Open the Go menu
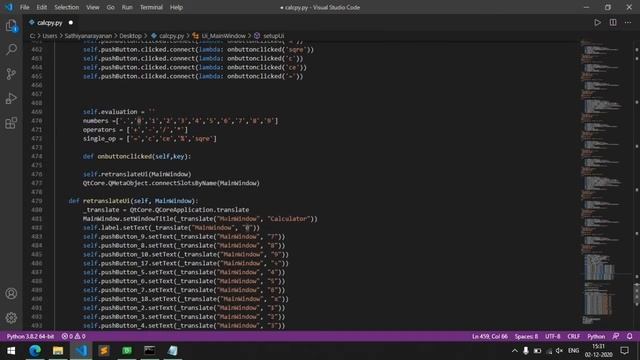The image size is (640, 360). coord(111,7)
